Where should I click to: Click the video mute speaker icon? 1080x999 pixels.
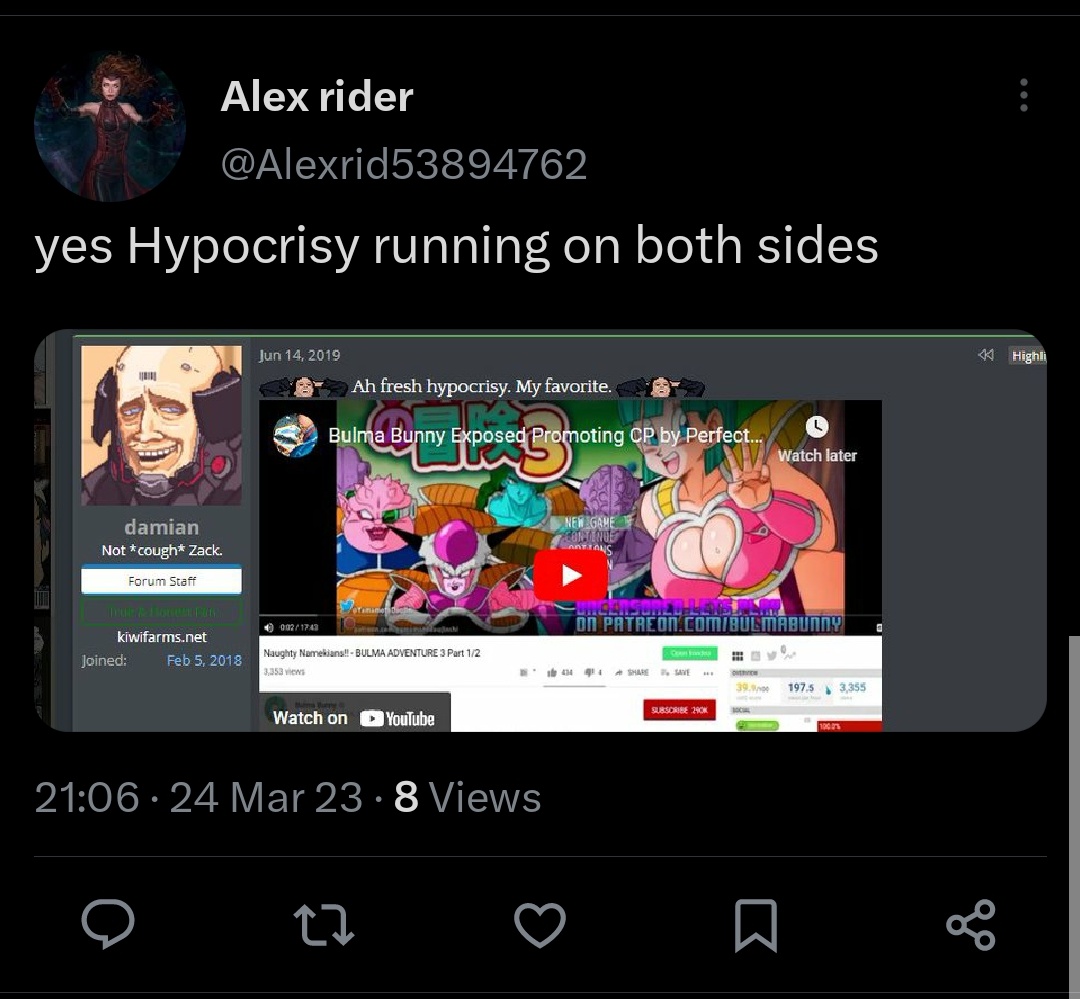click(269, 628)
